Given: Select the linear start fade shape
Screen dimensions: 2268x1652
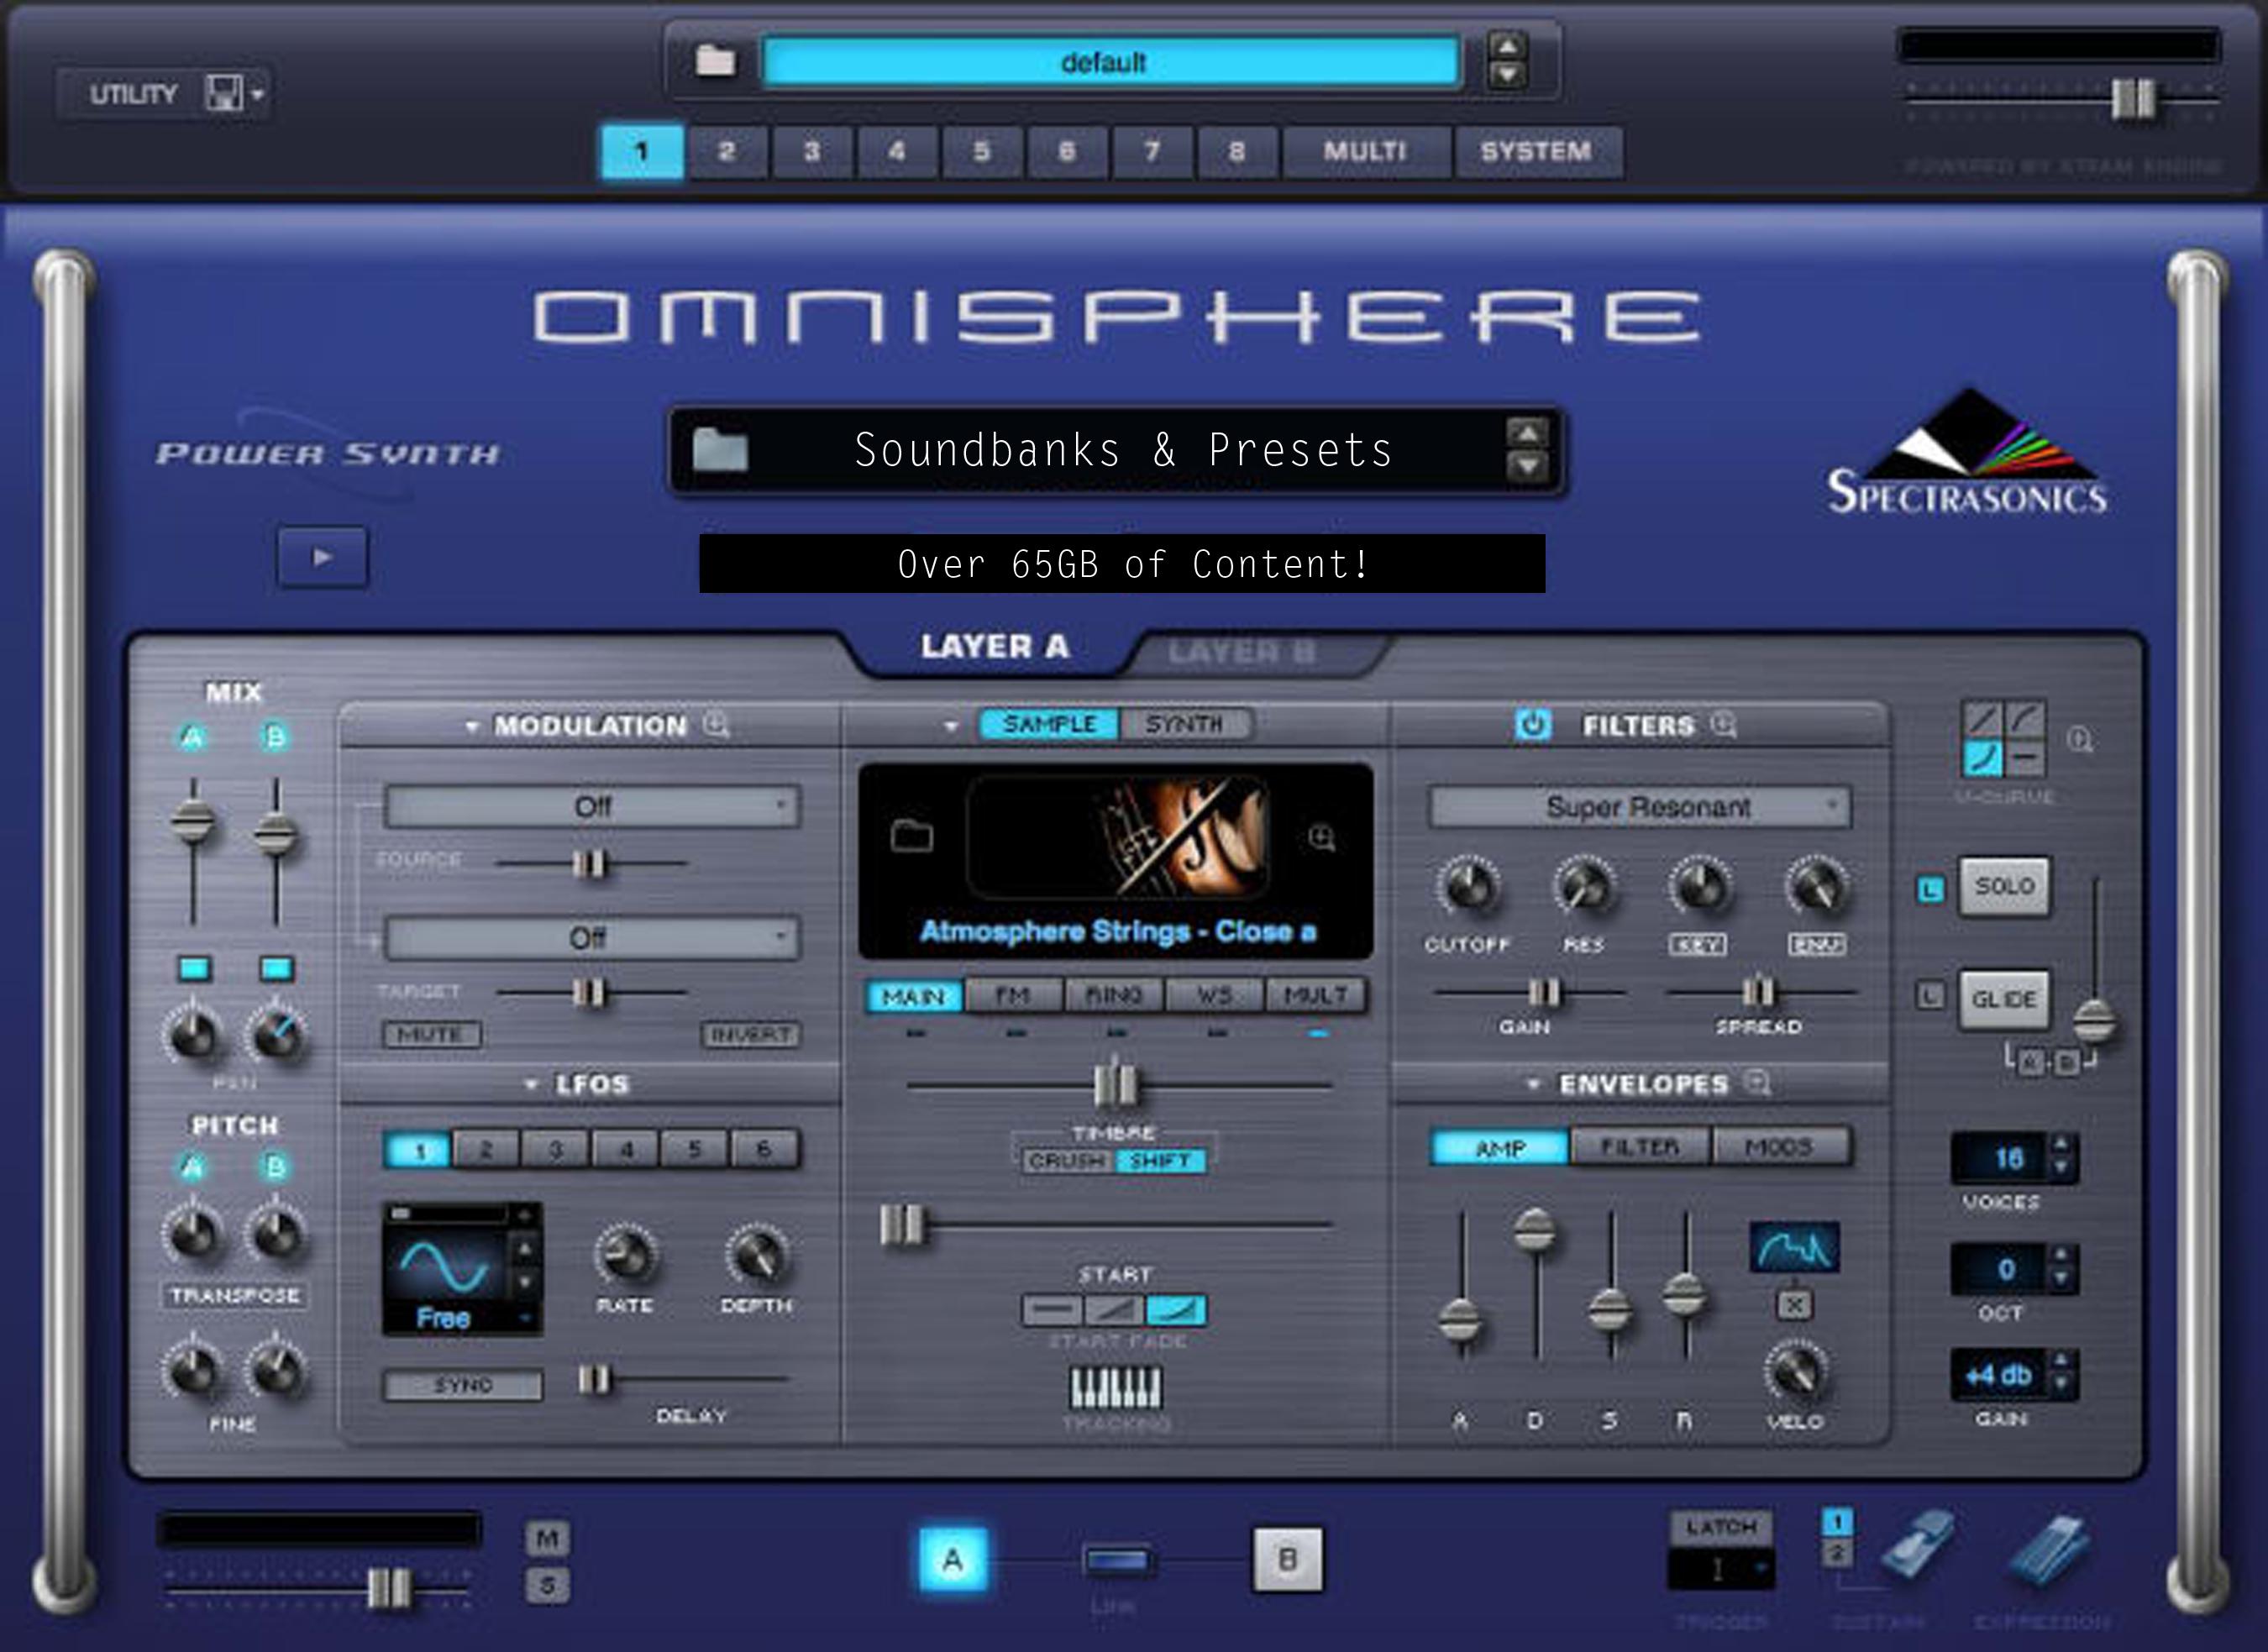Looking at the screenshot, I should (x=1114, y=1309).
